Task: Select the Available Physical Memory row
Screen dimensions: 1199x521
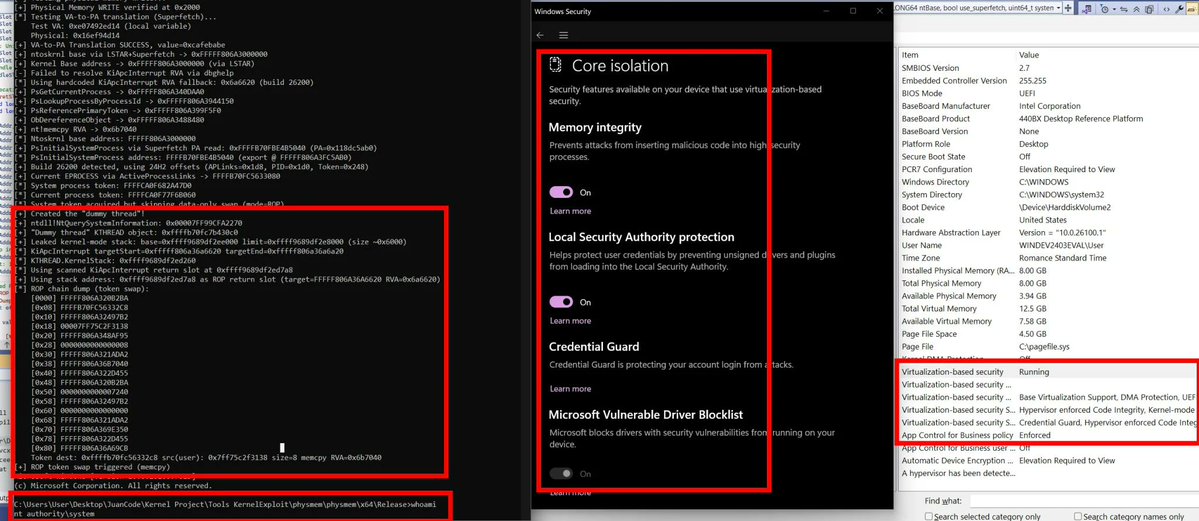Action: tap(1049, 295)
